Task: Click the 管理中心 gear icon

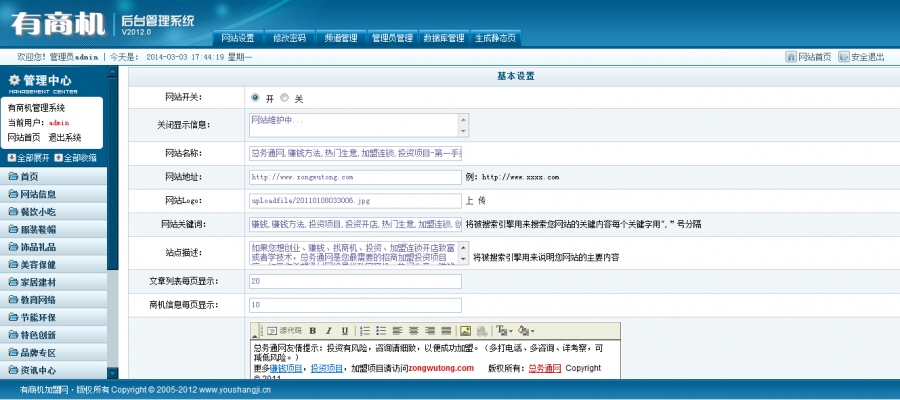Action: tap(14, 80)
